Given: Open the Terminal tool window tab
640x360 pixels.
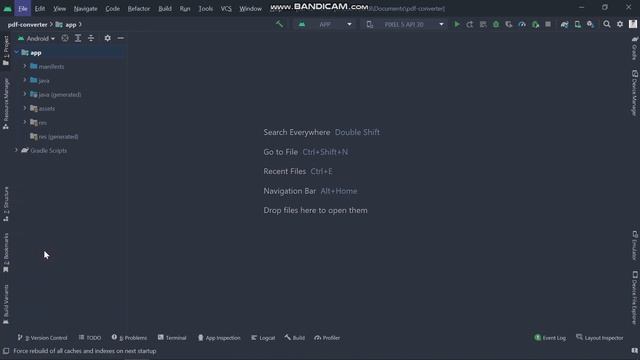Looking at the screenshot, I should [x=172, y=338].
